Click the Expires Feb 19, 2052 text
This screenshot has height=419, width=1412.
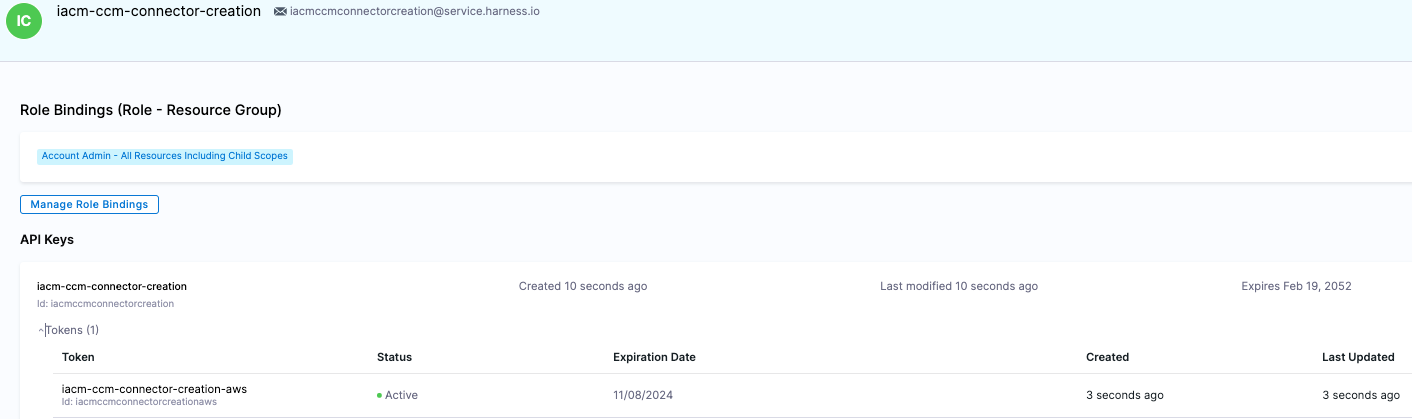[x=1296, y=286]
